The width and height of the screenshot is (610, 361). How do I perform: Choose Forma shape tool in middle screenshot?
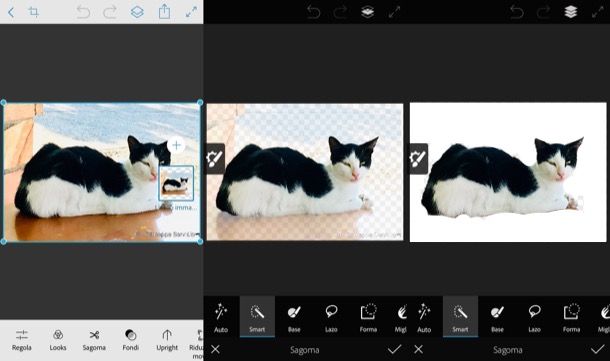click(368, 318)
